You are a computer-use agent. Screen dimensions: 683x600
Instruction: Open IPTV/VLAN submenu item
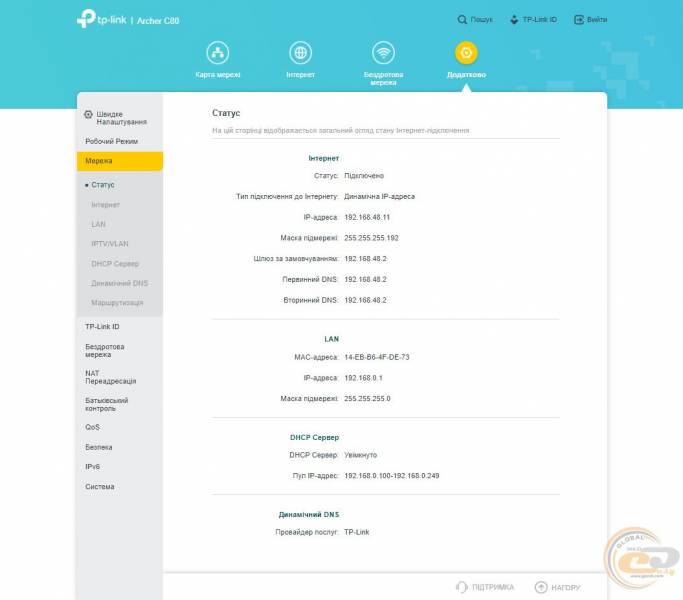[110, 244]
